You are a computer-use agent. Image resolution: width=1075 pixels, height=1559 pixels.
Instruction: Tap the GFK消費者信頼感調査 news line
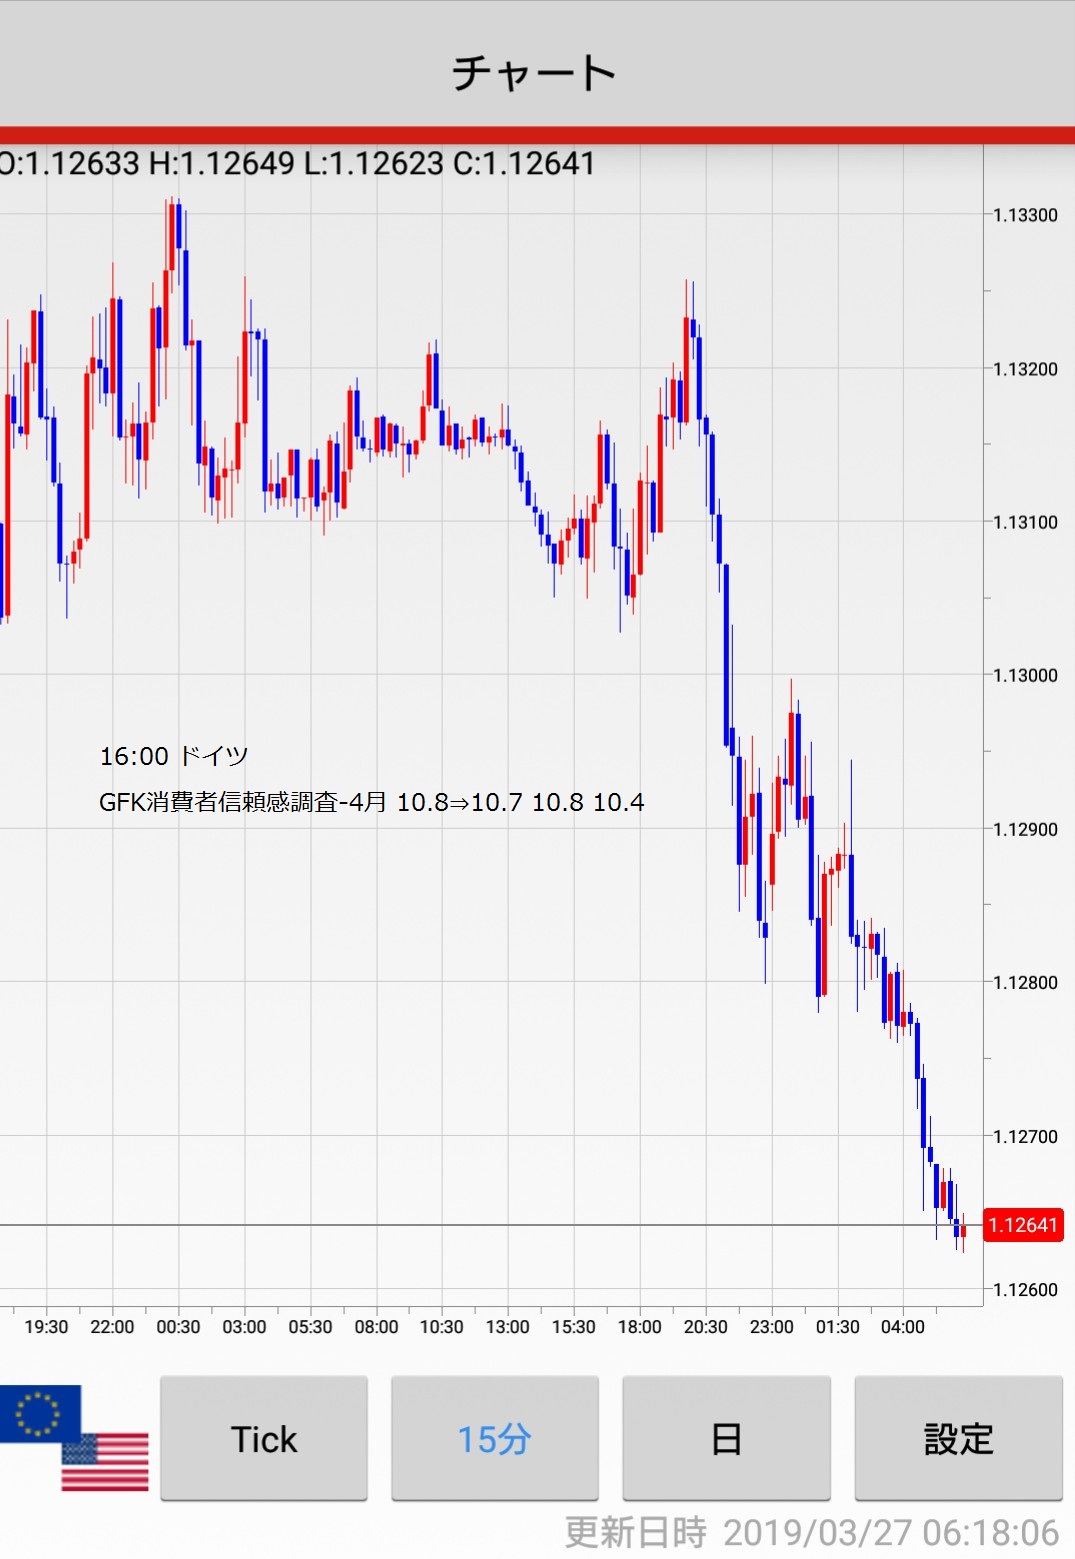tap(371, 802)
